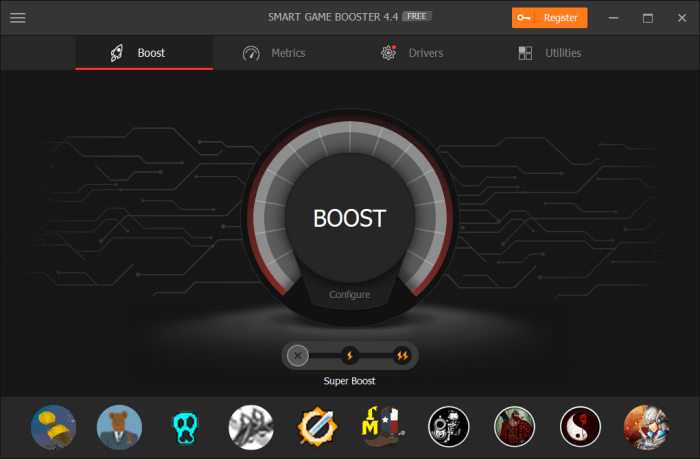Set boost slider to off X position
This screenshot has width=700, height=459.
298,356
